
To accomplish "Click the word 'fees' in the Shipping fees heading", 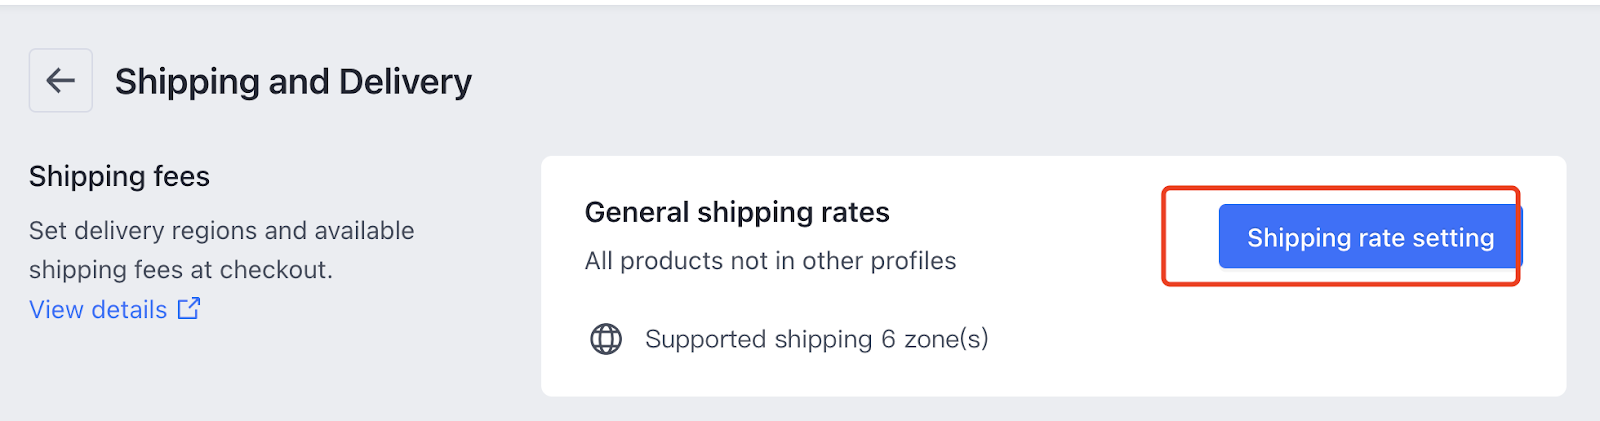I will coord(181,176).
